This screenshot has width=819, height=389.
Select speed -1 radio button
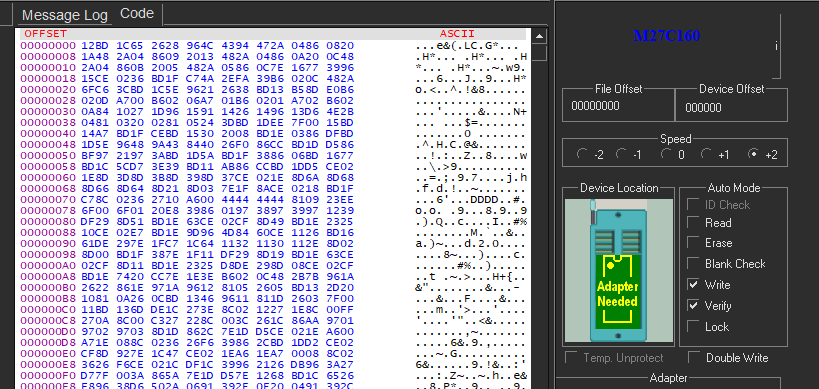(621, 155)
